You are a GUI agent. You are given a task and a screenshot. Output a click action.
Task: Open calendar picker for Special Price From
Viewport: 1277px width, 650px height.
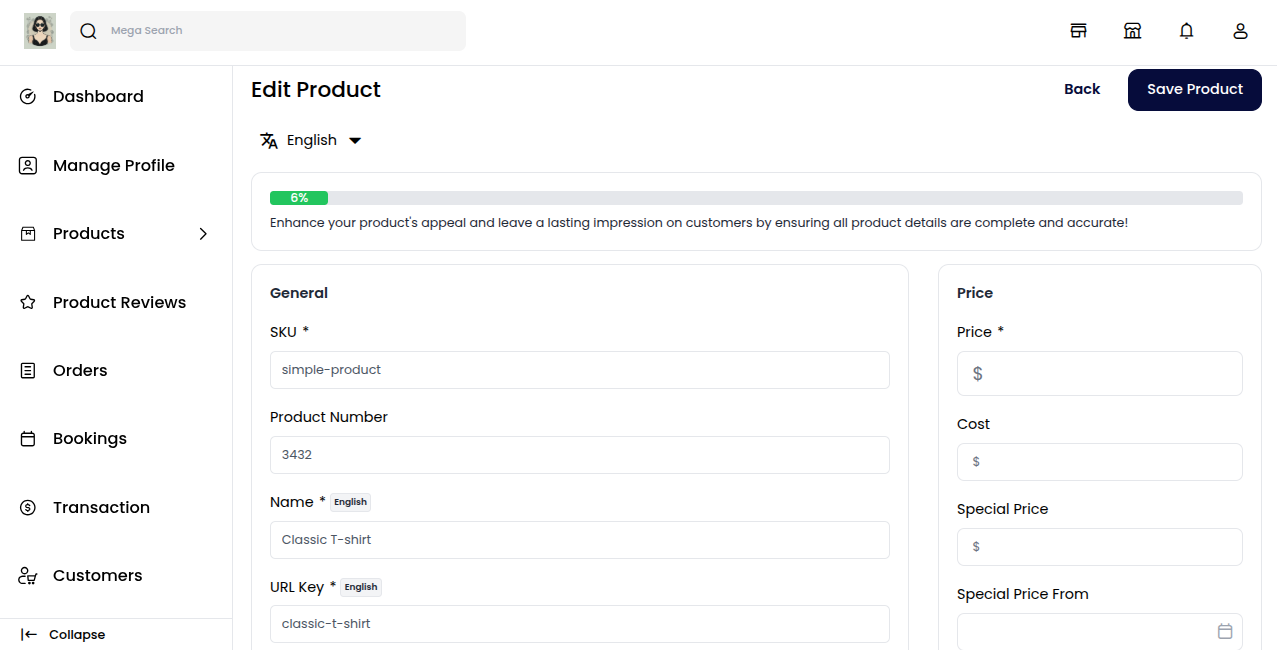[x=1225, y=631]
